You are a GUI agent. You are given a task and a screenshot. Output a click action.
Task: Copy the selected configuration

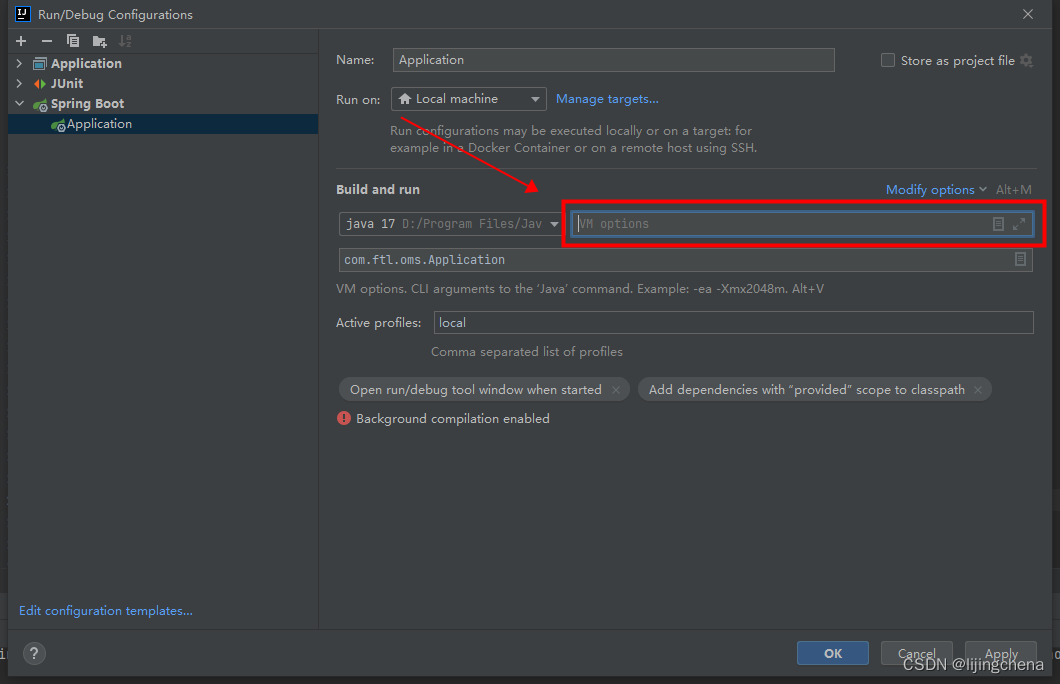71,40
